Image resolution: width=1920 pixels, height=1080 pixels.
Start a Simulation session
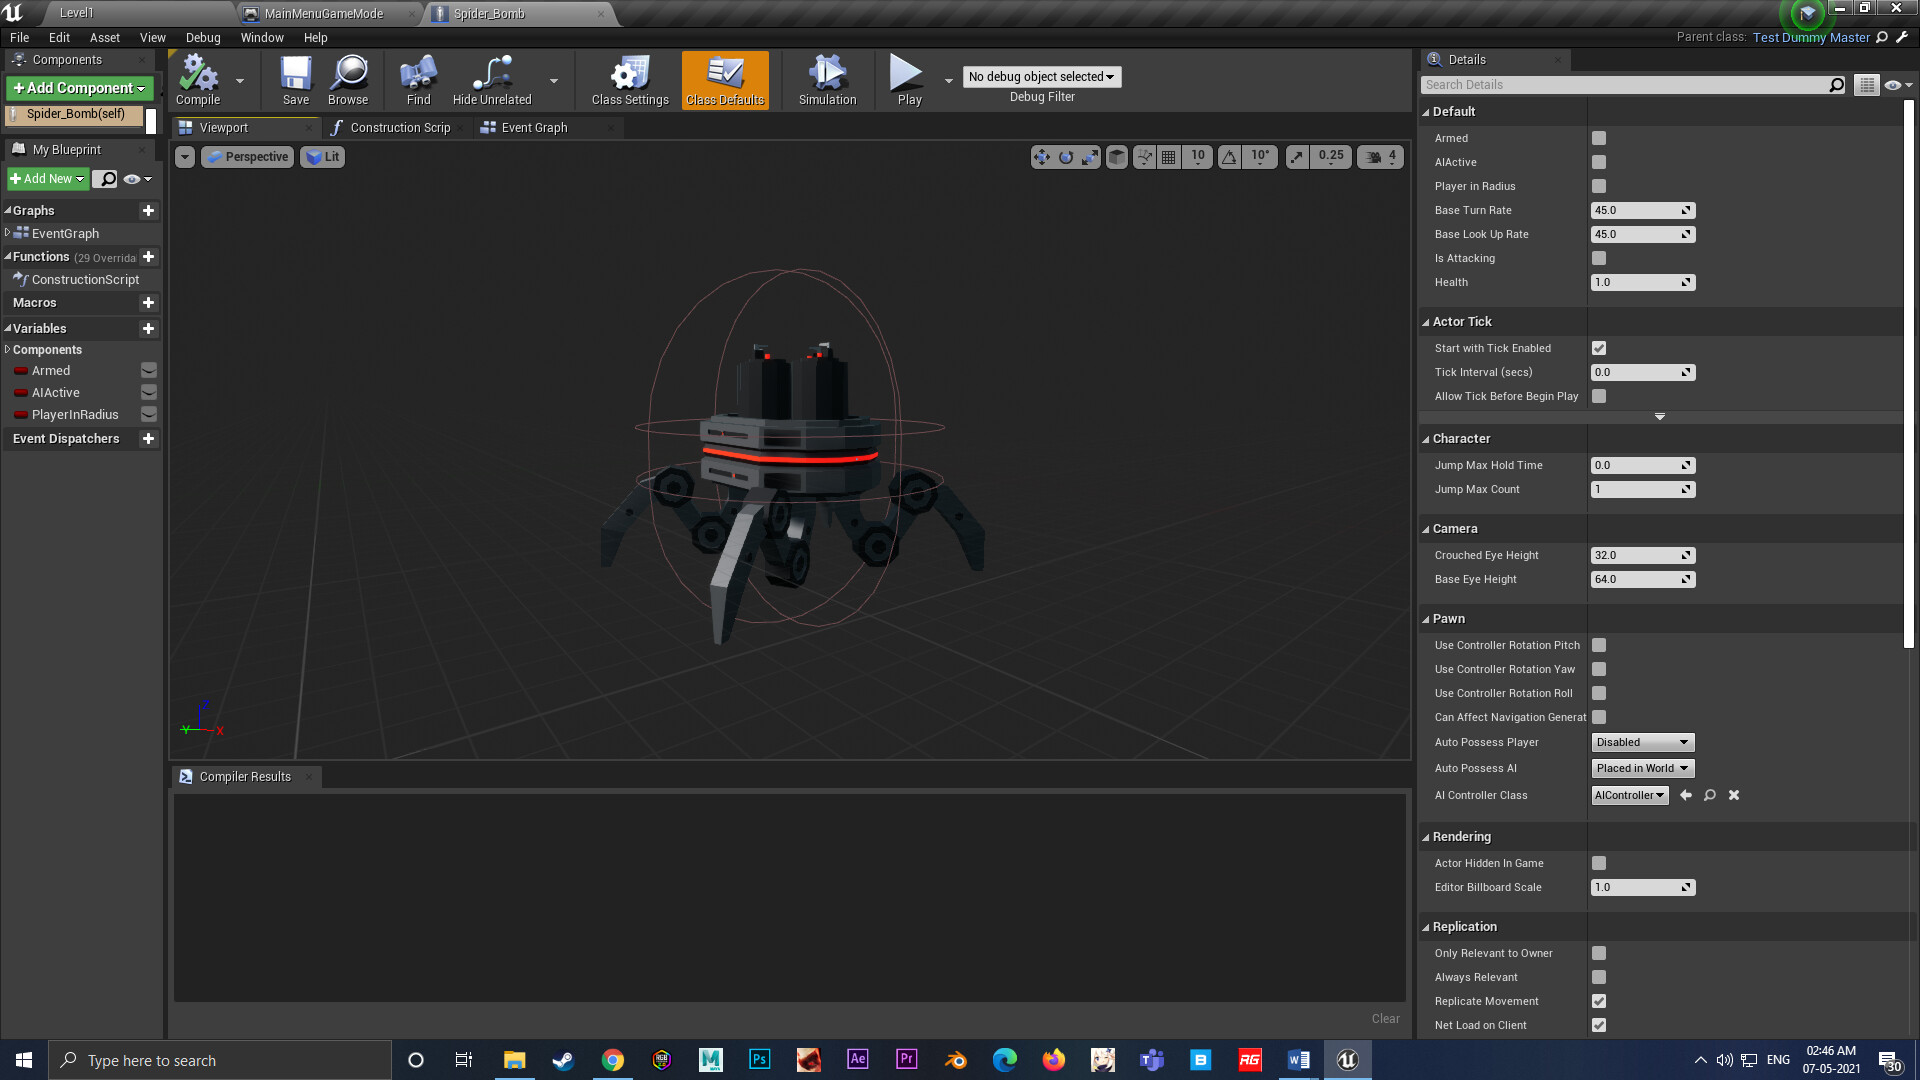pyautogui.click(x=827, y=80)
